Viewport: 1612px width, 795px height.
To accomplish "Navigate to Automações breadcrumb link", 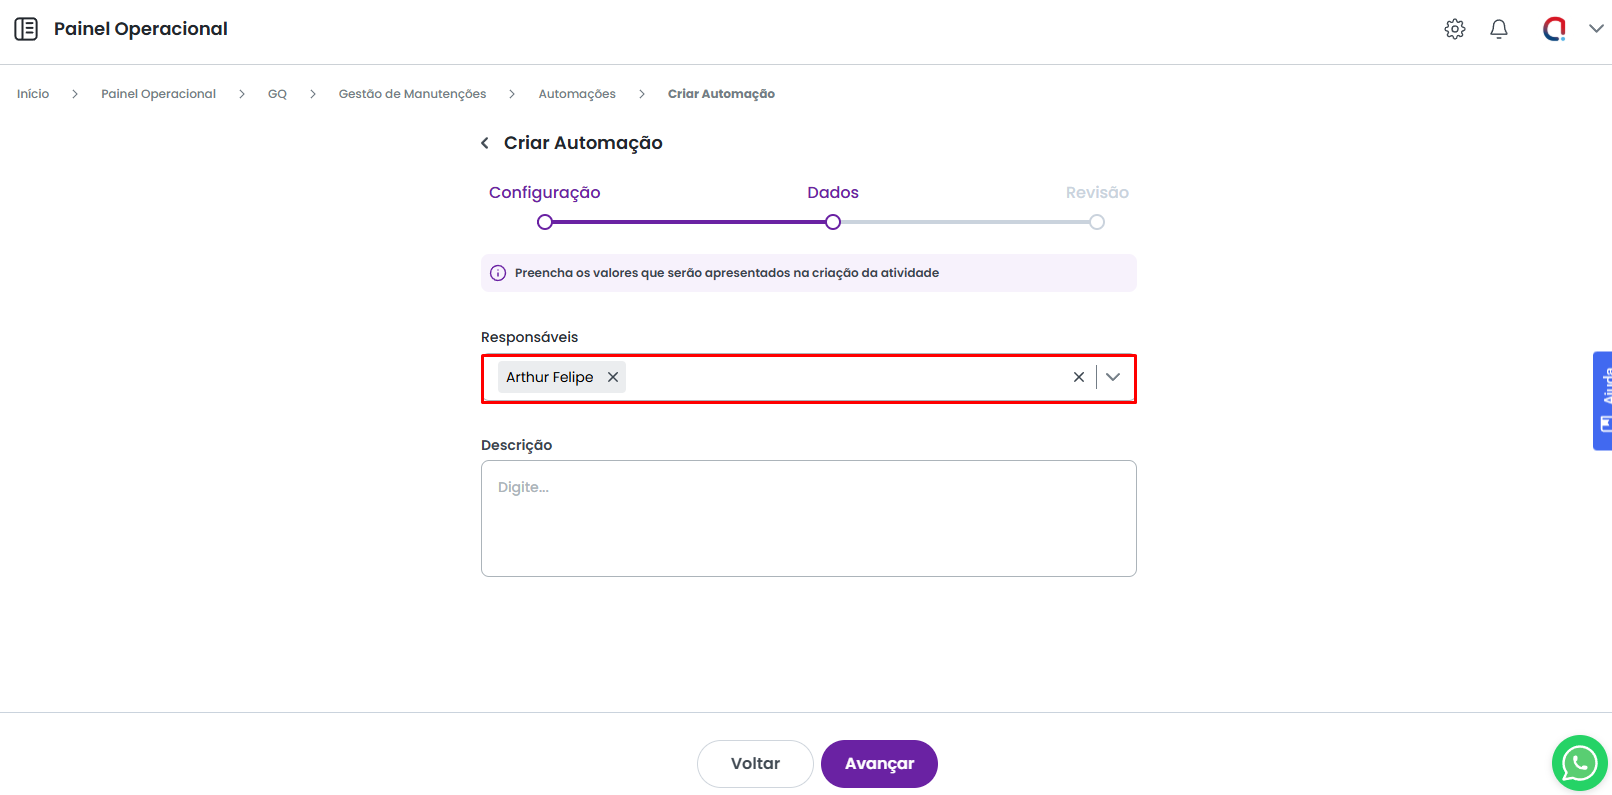I will tap(577, 94).
